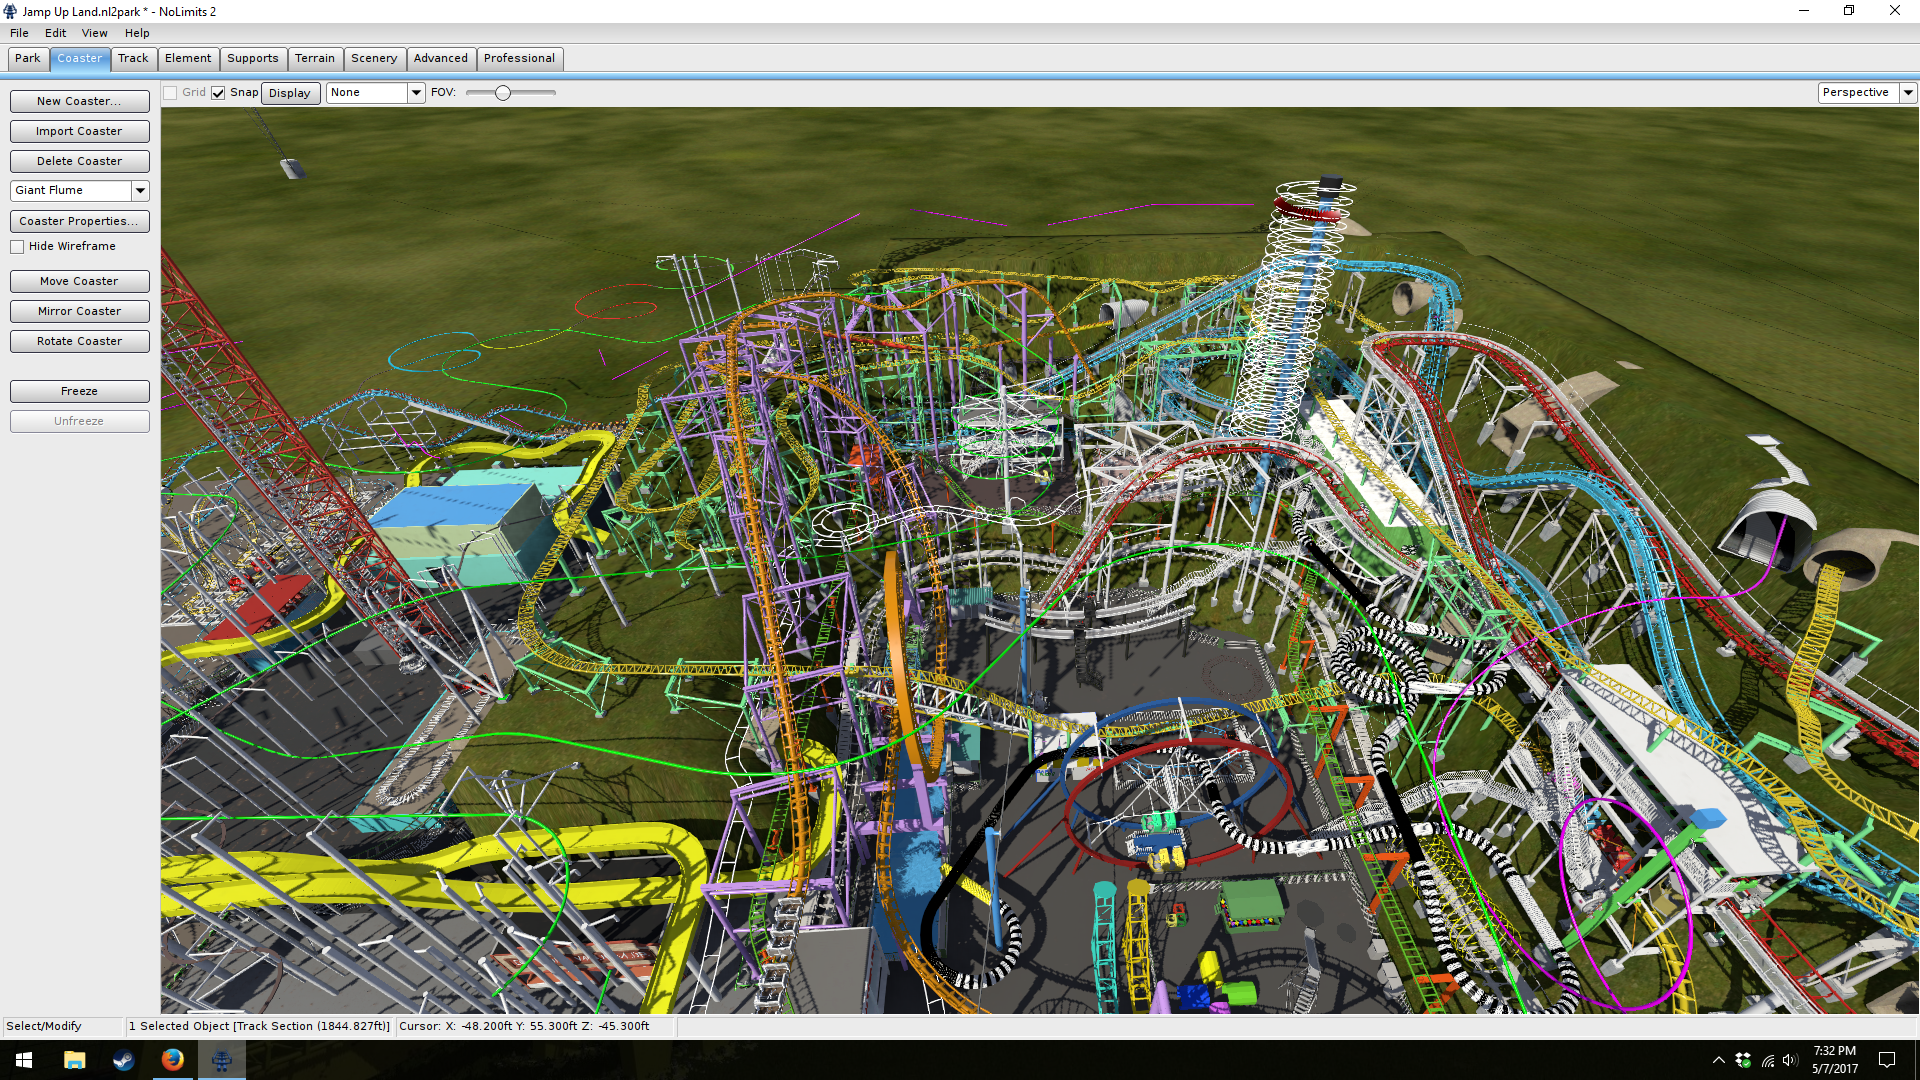Open the network tray icon
Screen dimensions: 1920x1080
point(1767,1060)
